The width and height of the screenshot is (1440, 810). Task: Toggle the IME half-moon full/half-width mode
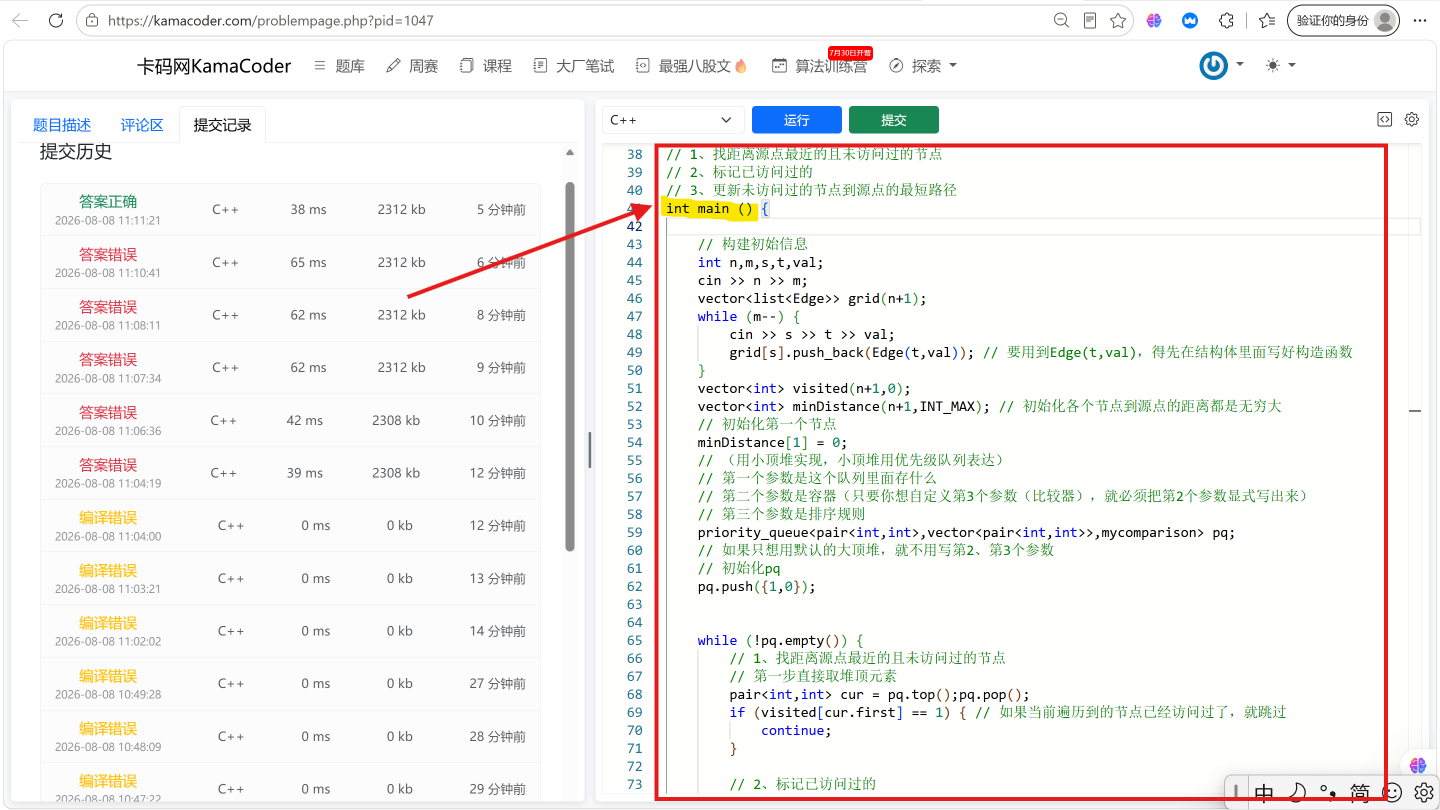1296,793
